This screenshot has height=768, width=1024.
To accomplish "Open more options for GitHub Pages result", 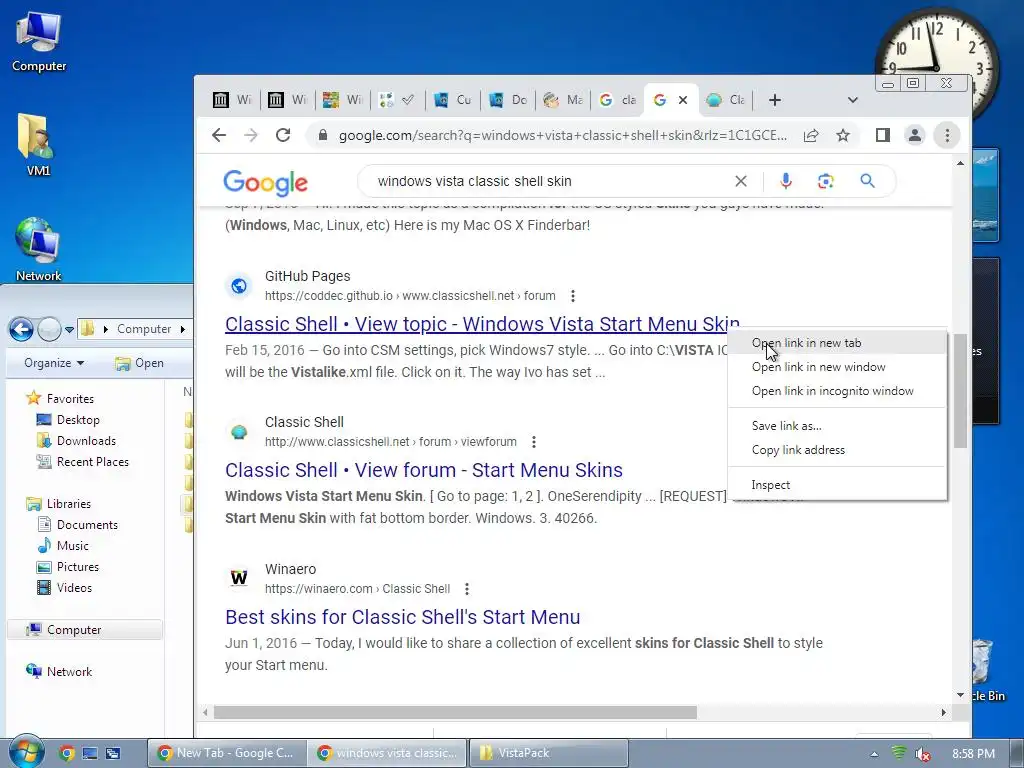I will pyautogui.click(x=573, y=296).
